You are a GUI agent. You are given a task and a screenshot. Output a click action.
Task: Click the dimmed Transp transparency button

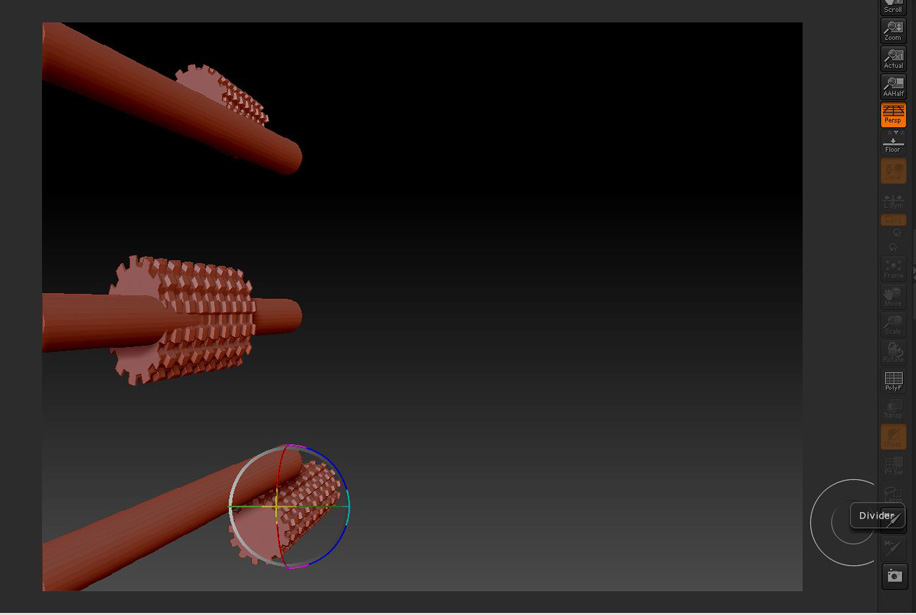pyautogui.click(x=893, y=409)
